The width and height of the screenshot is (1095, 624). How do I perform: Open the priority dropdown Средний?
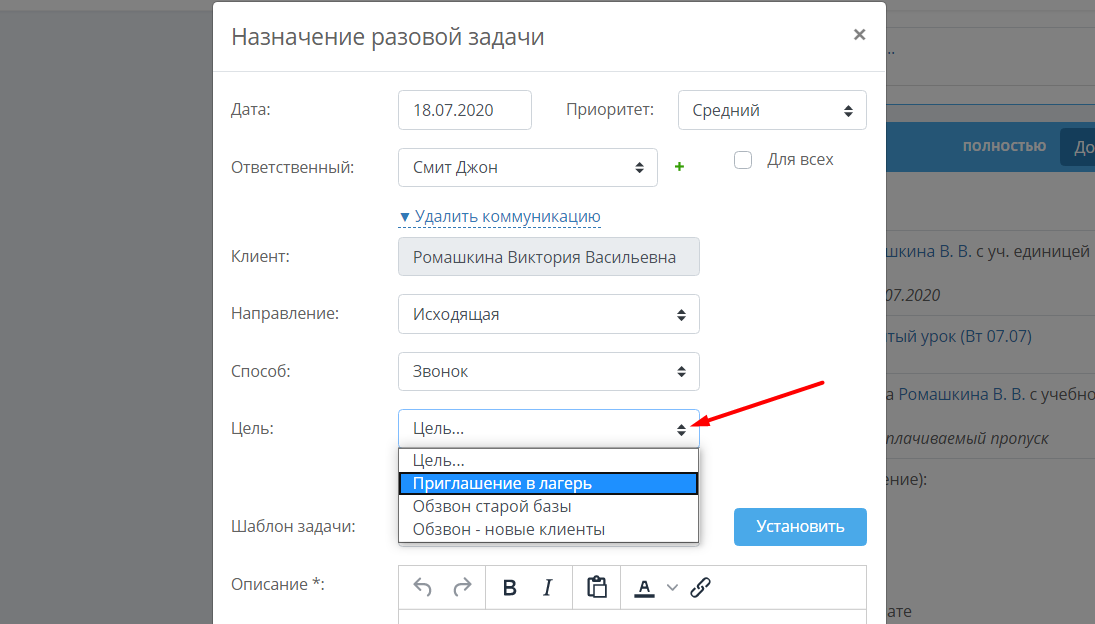[772, 110]
